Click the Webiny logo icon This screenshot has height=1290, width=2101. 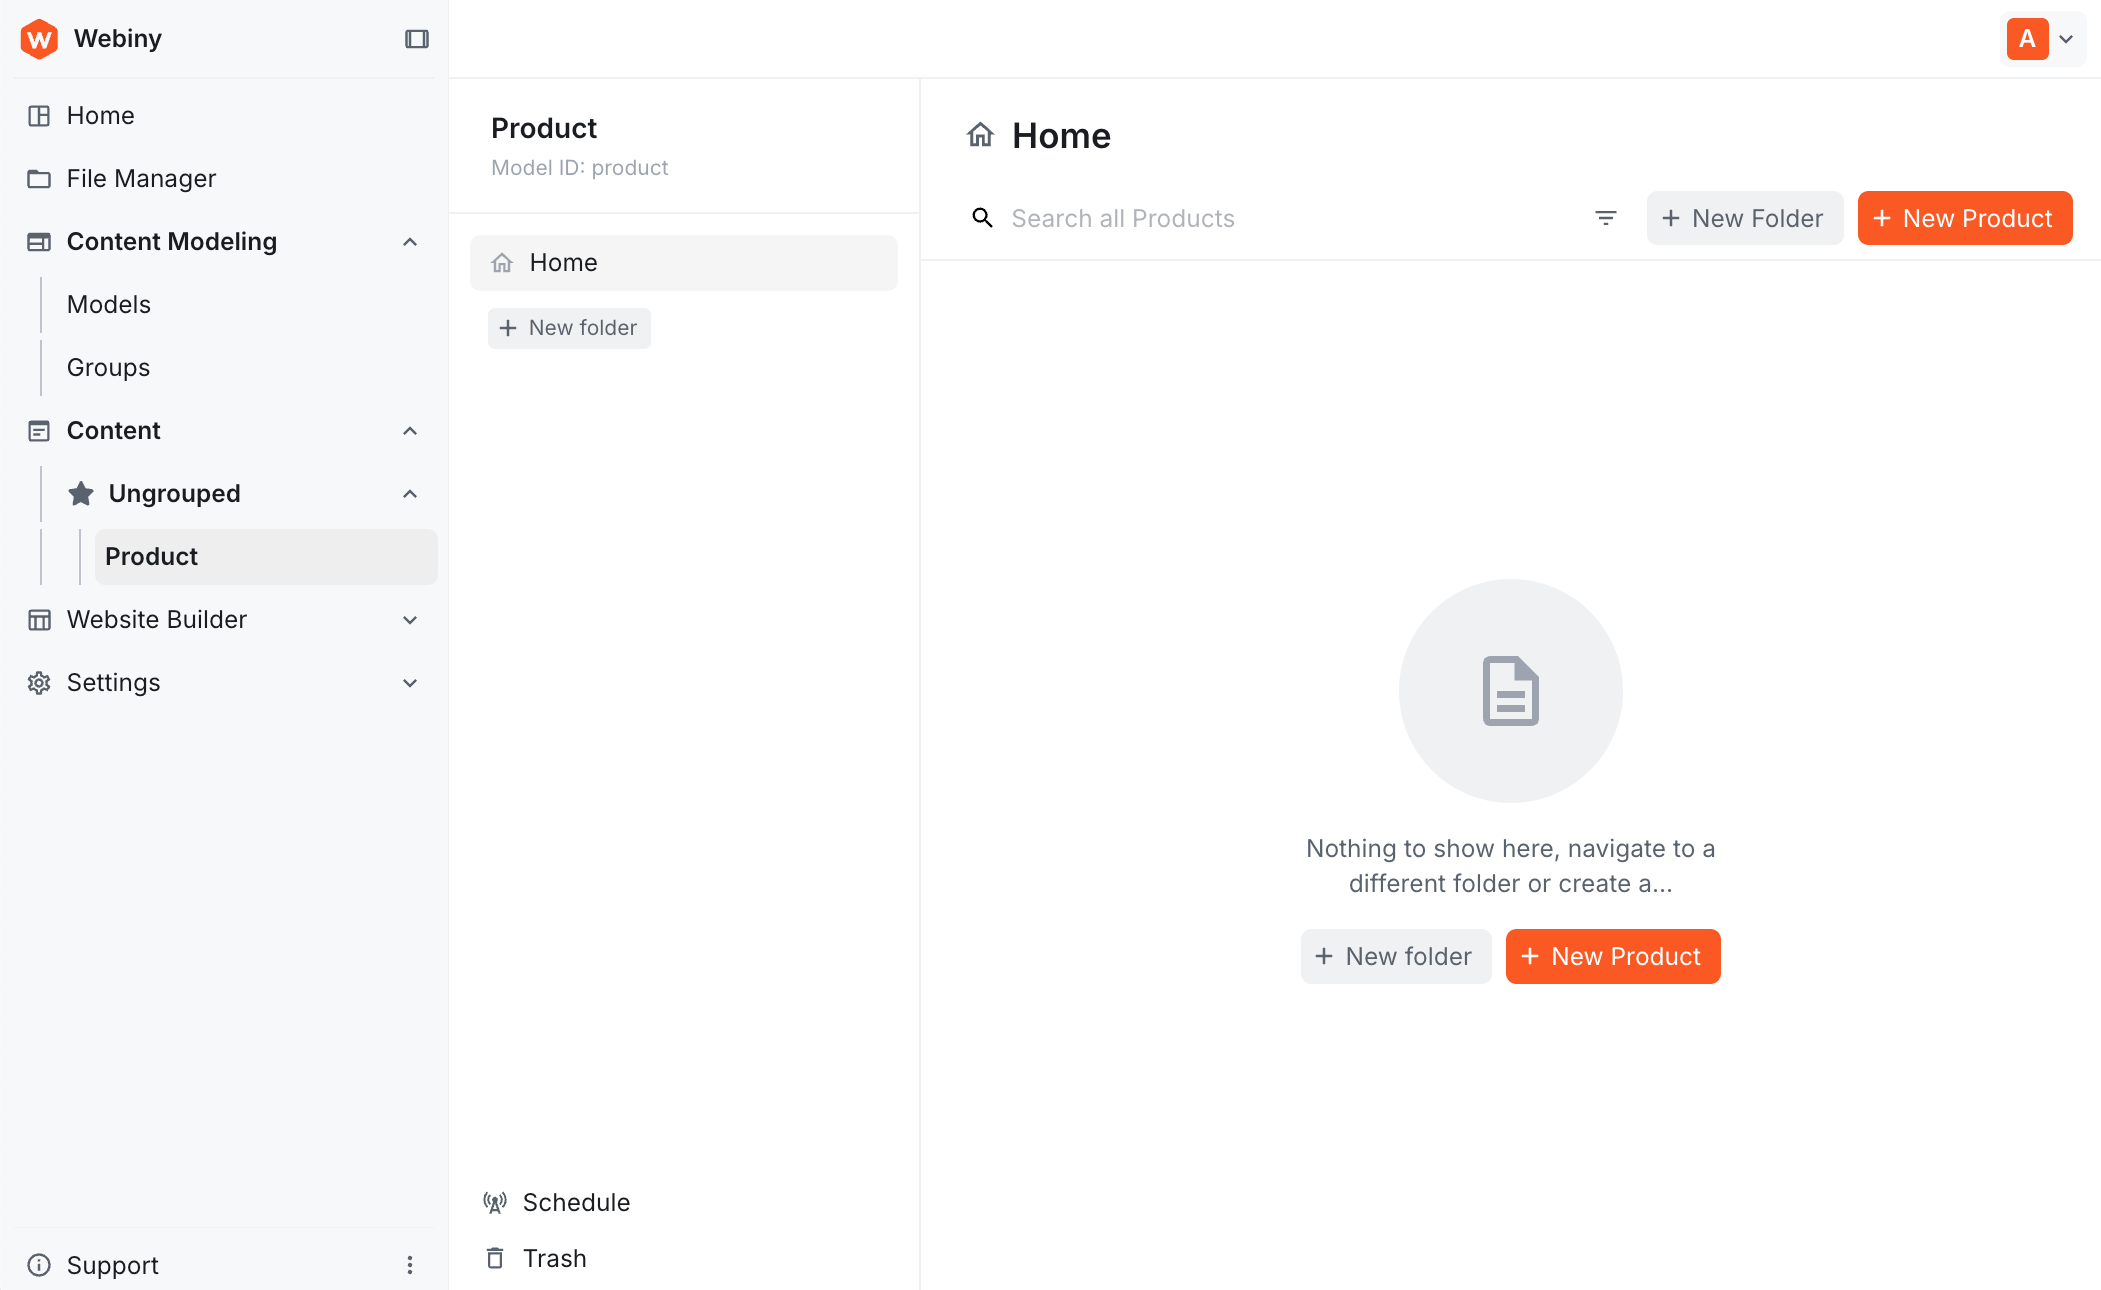(39, 39)
